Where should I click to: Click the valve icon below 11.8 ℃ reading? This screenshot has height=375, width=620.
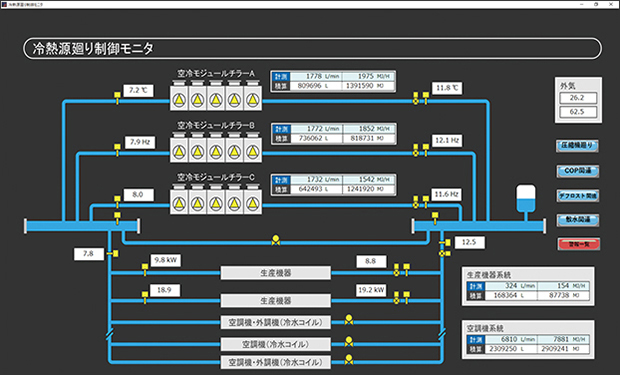416,98
